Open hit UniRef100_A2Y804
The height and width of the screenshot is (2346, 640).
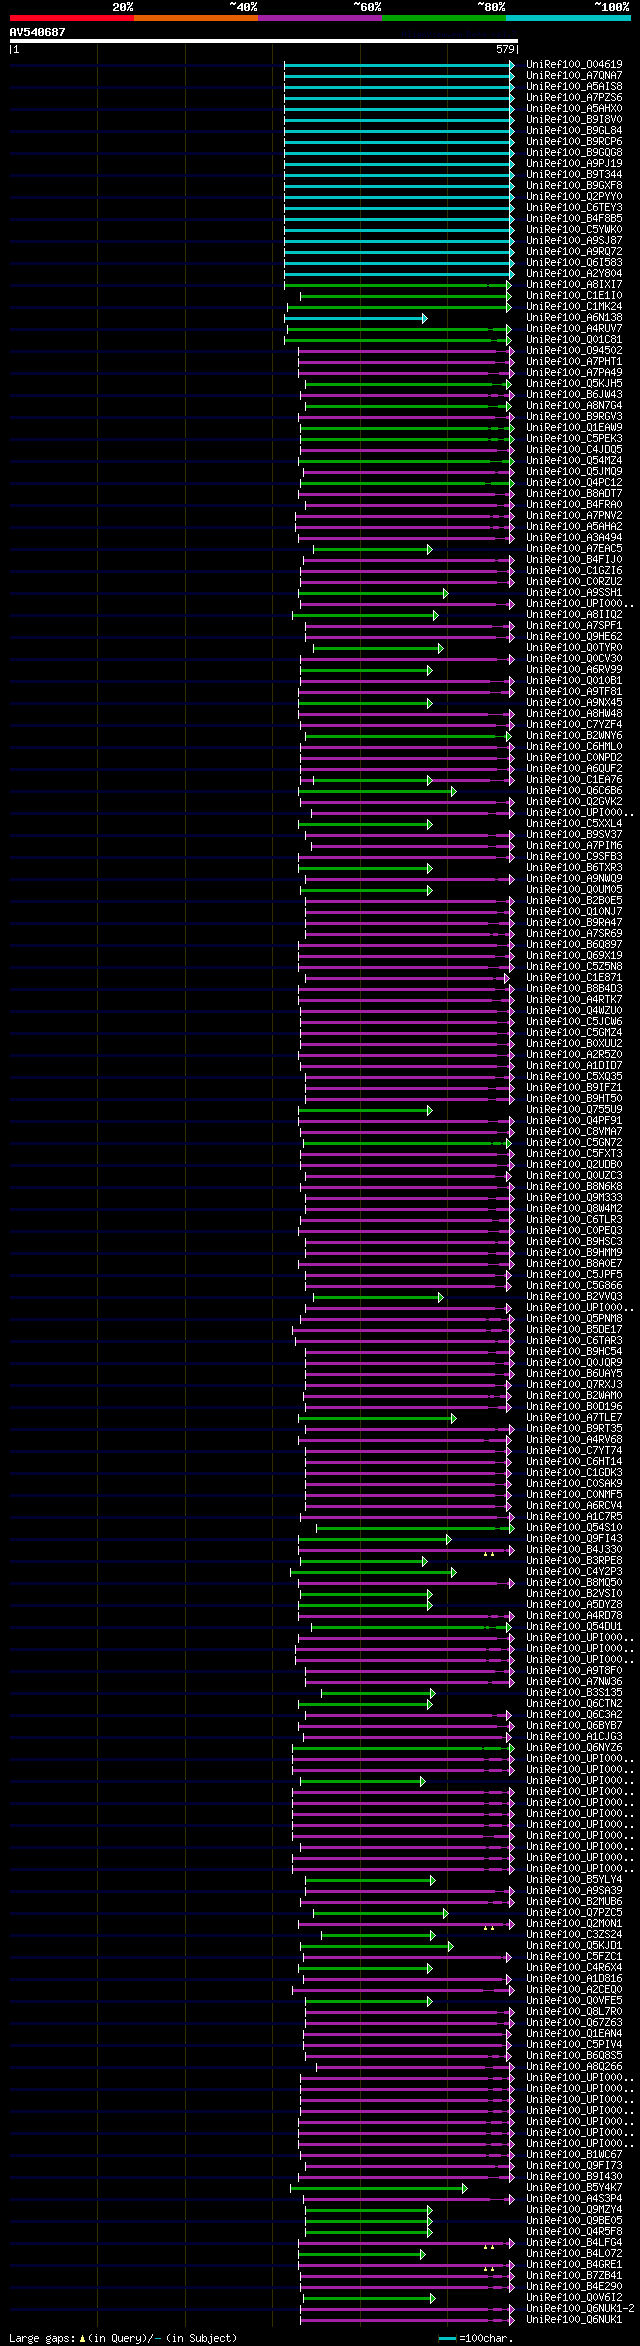click(x=574, y=274)
